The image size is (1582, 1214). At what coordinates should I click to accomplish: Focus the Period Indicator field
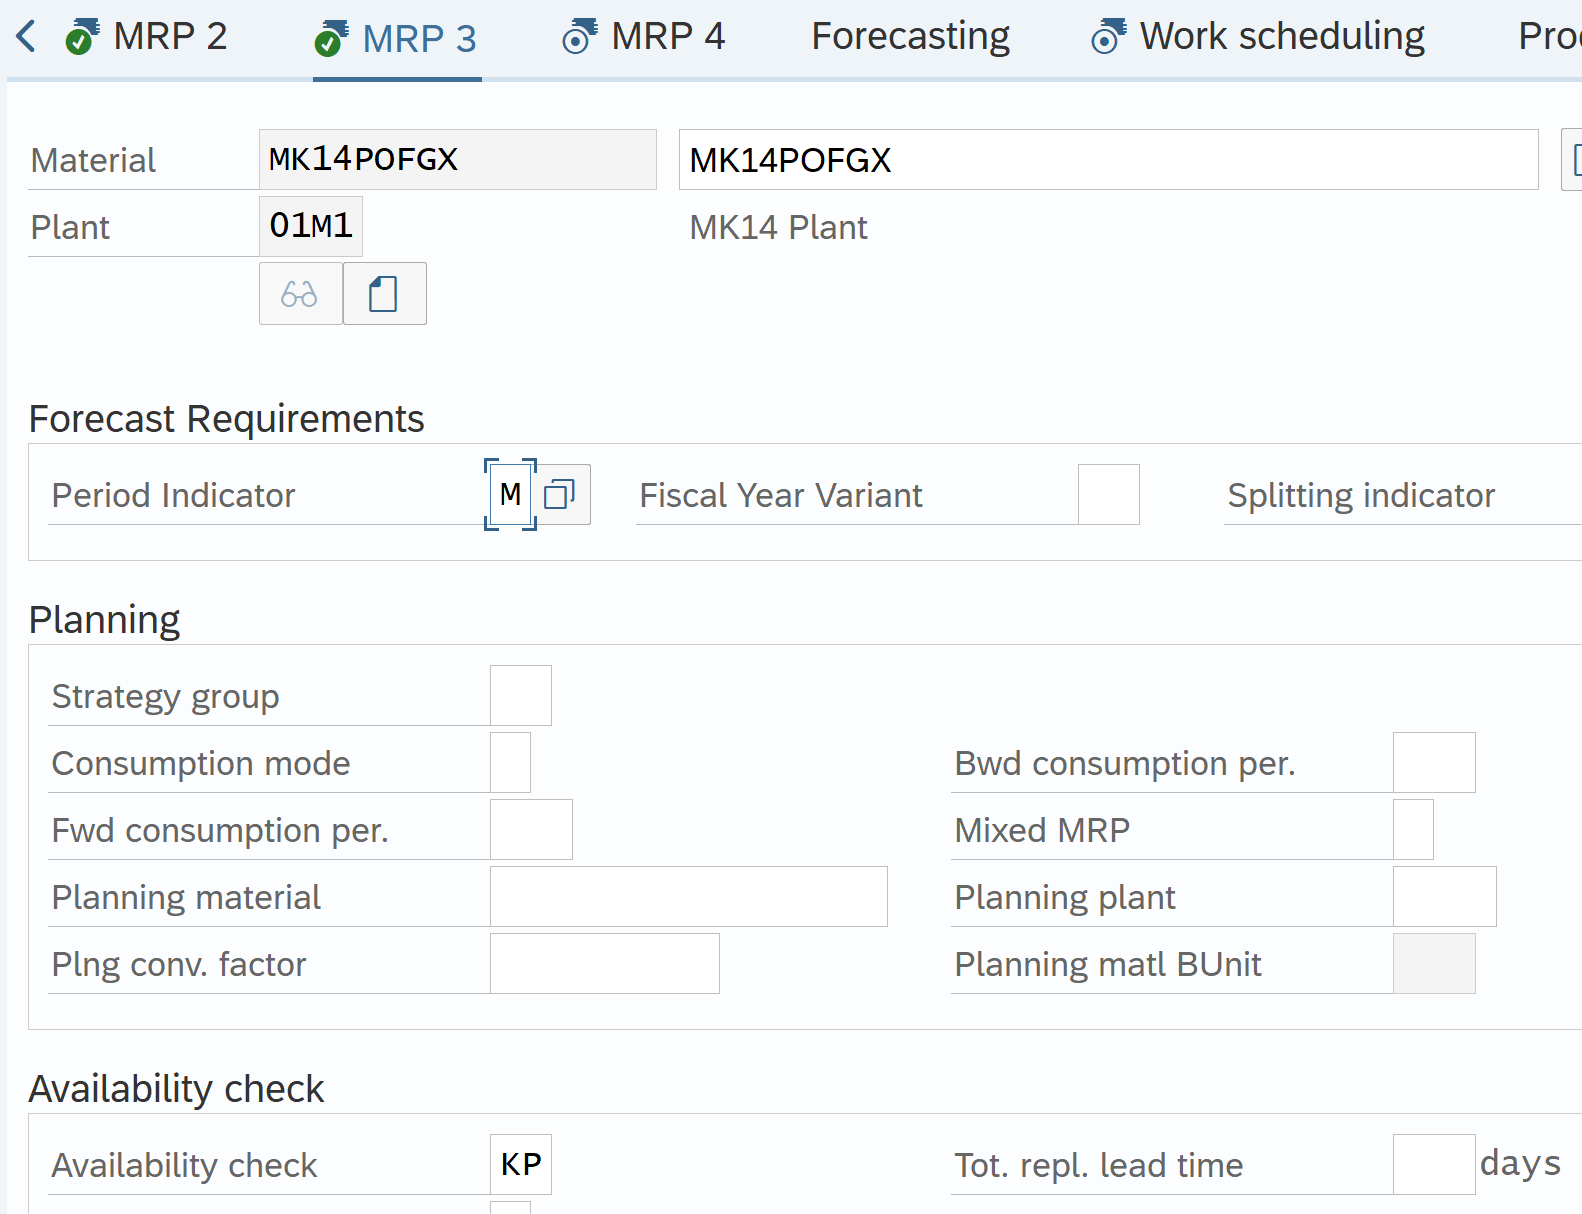tap(510, 495)
